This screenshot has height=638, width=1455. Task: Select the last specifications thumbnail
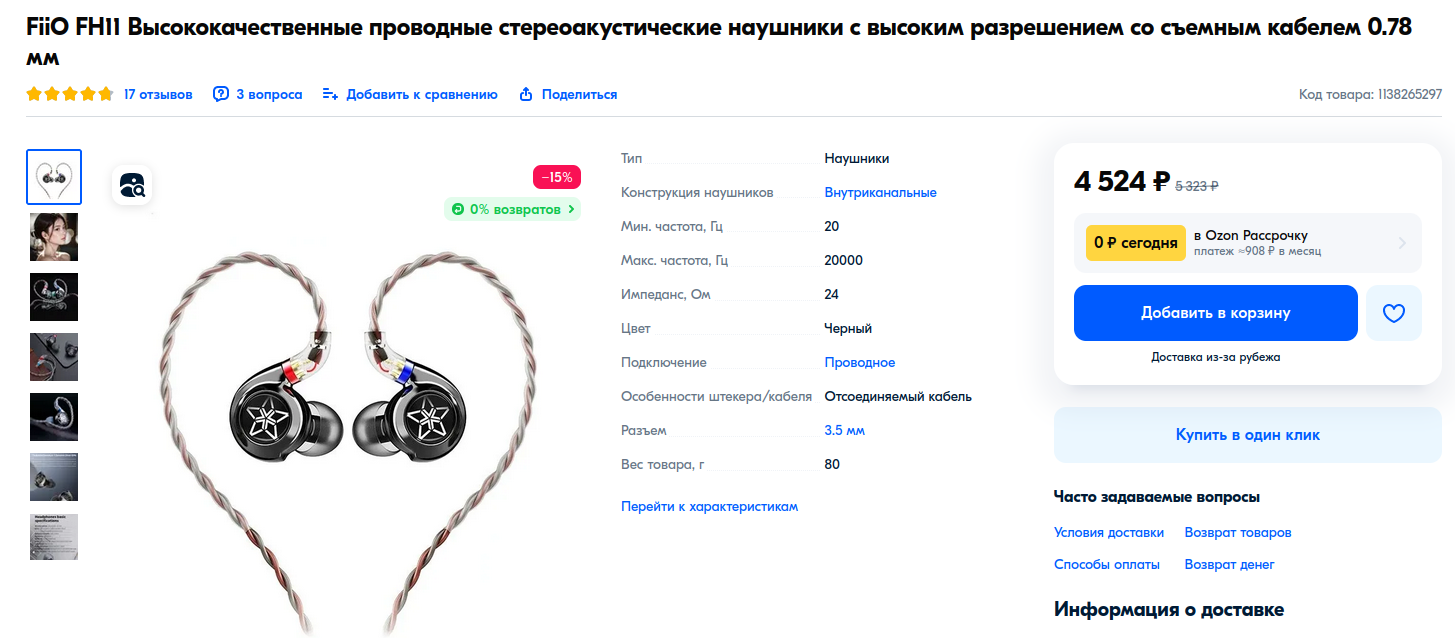tap(54, 537)
